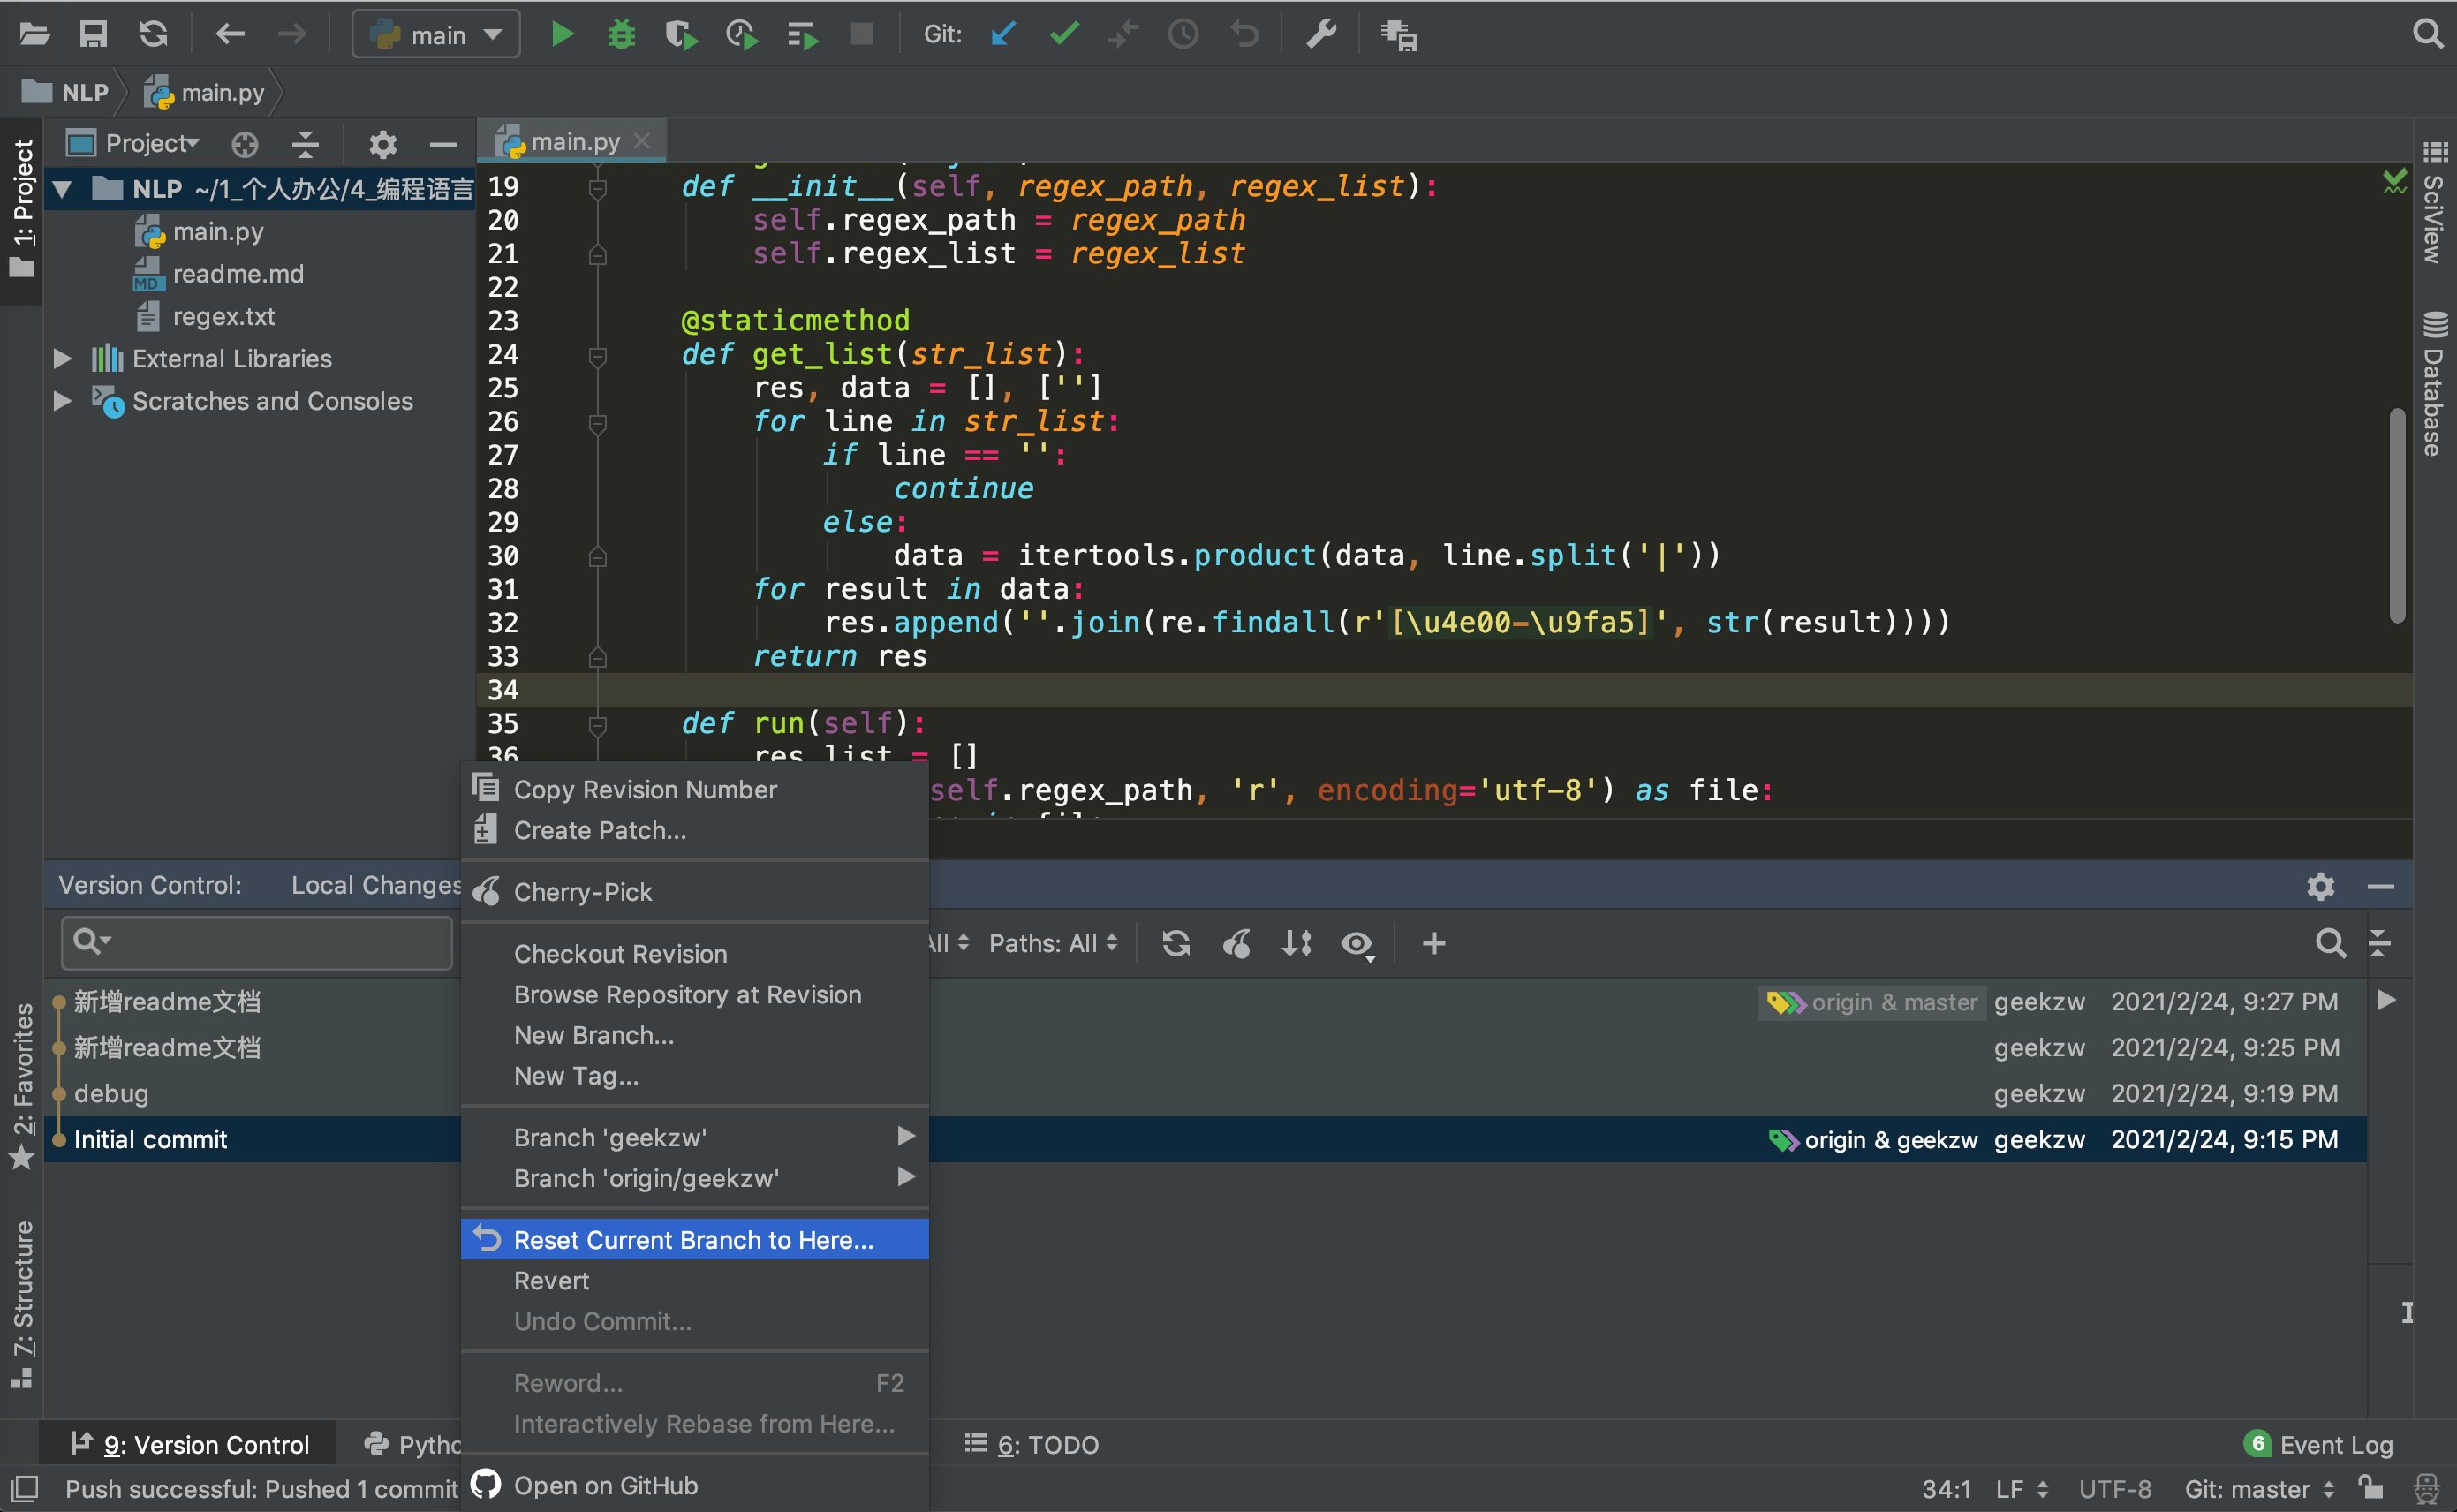2457x1512 pixels.
Task: Commit changes using the Git checkmark icon
Action: 1063,33
